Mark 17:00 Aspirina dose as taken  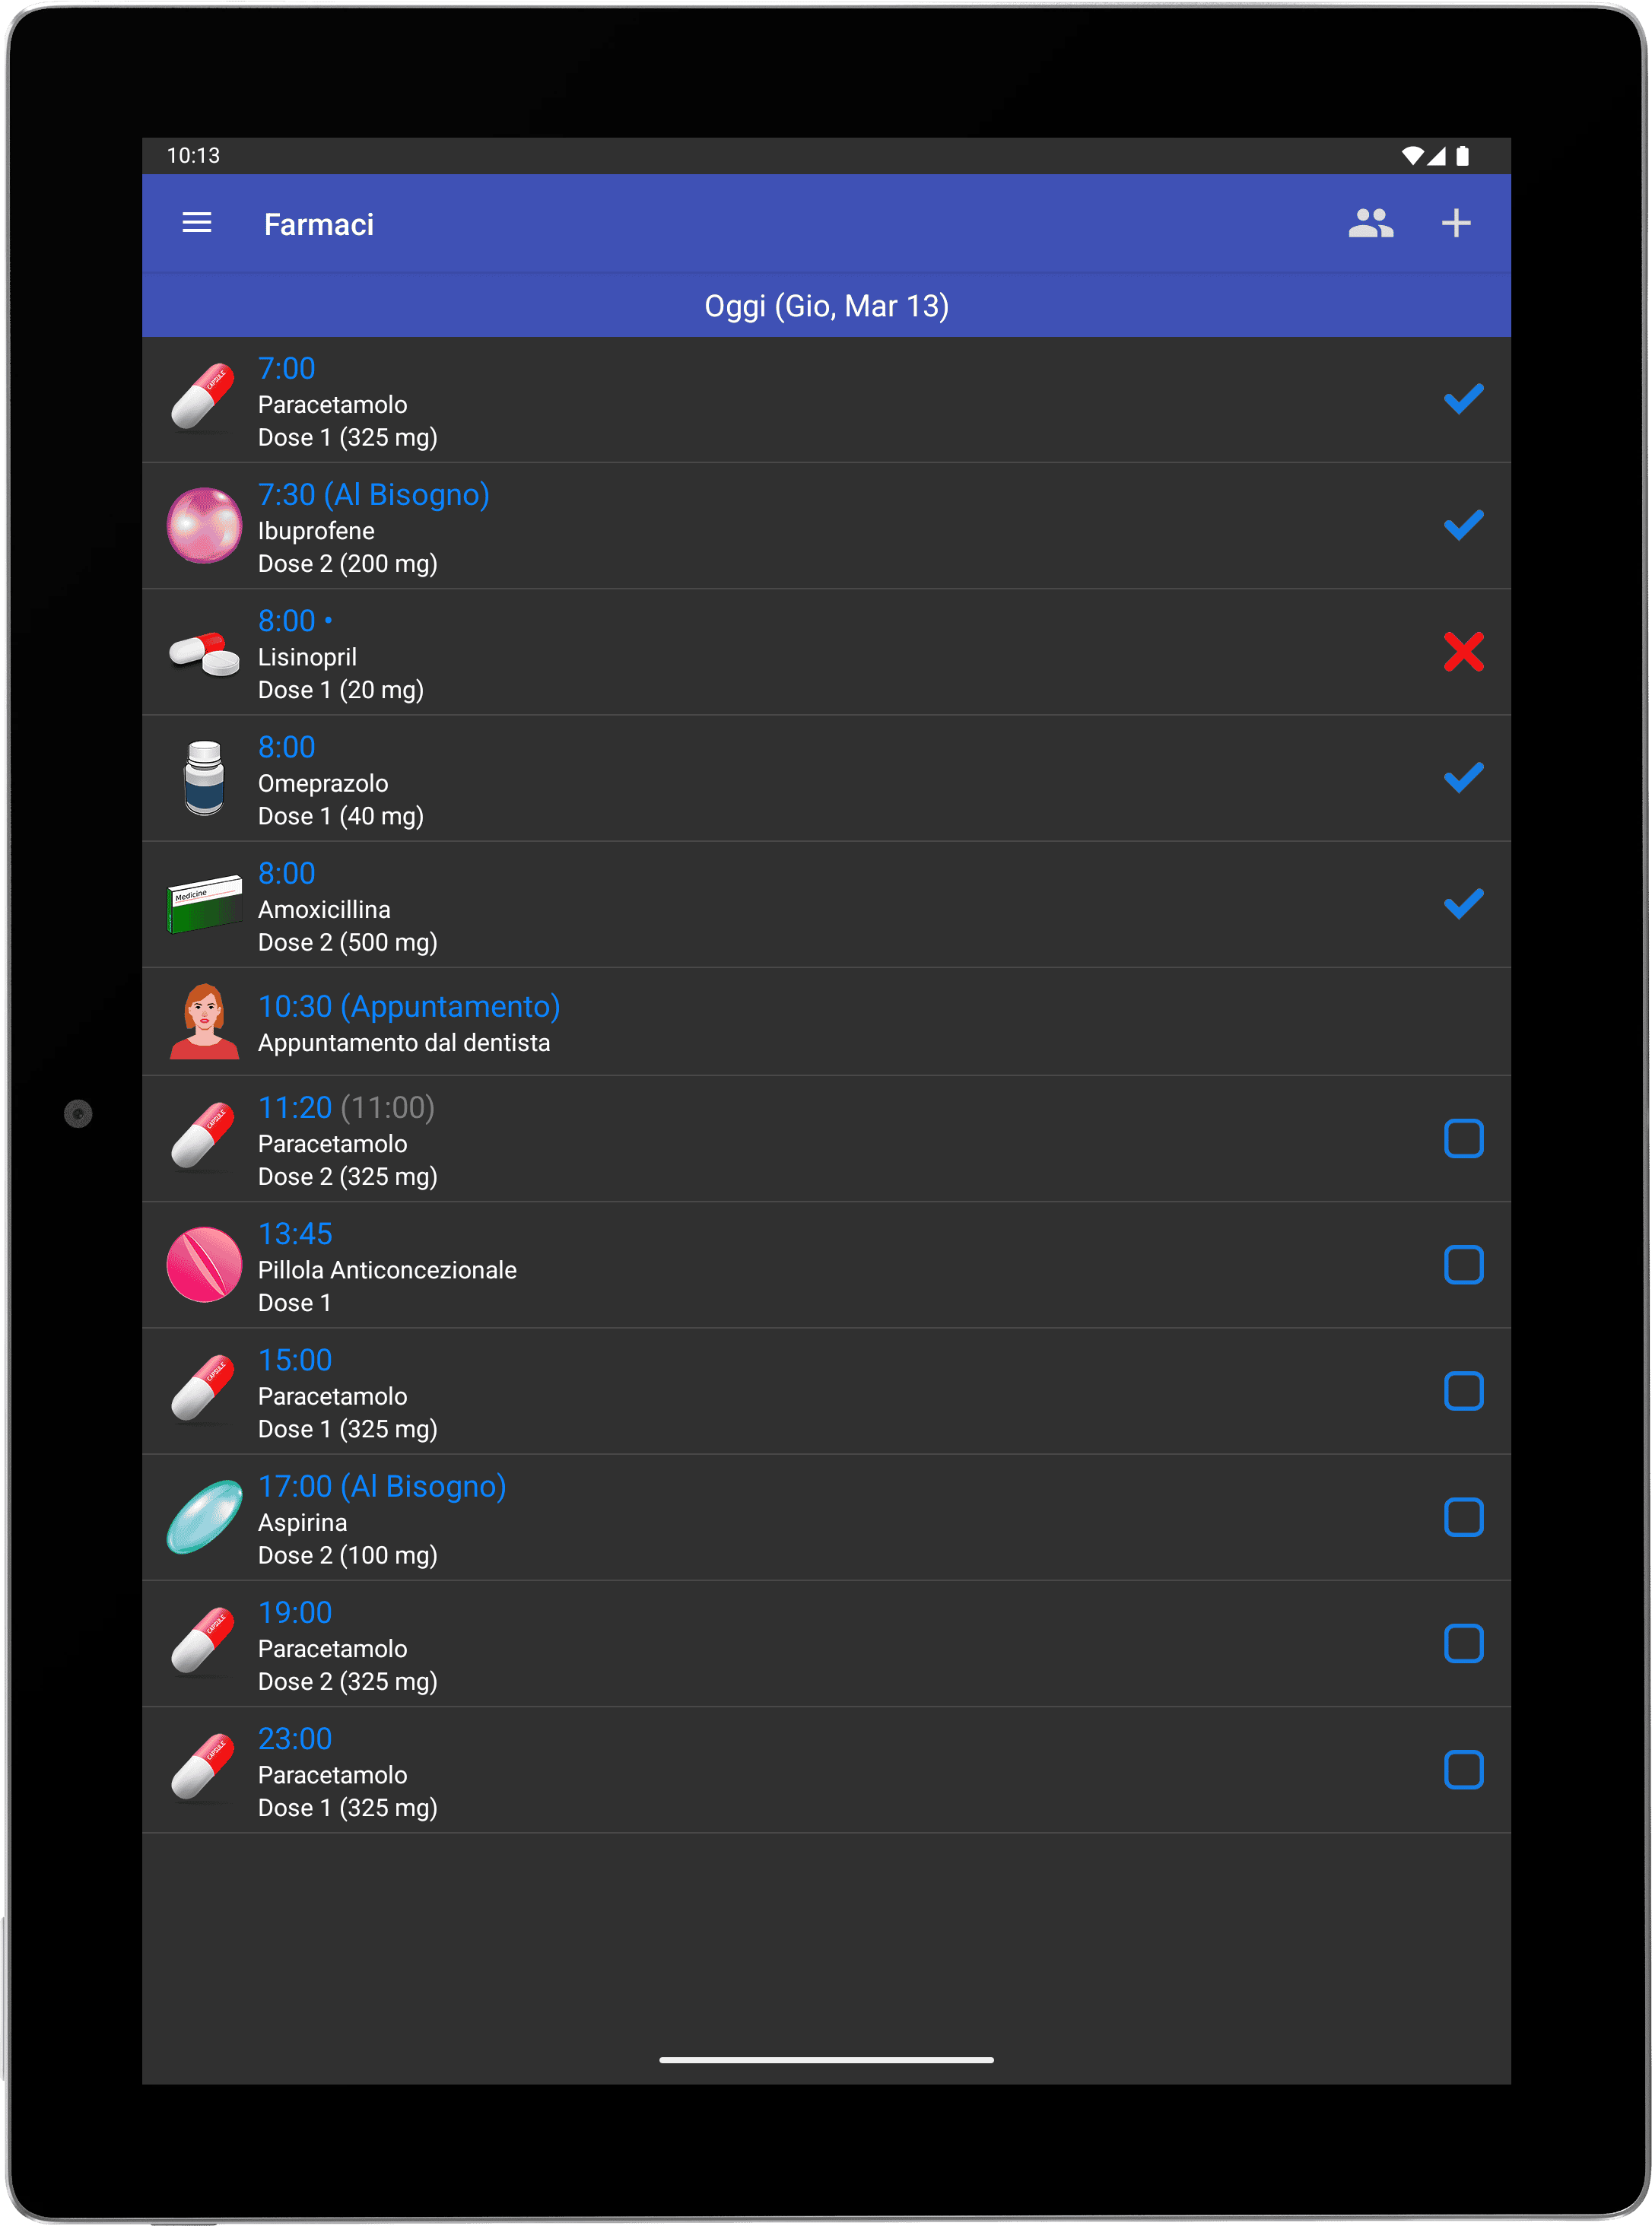[x=1463, y=1517]
